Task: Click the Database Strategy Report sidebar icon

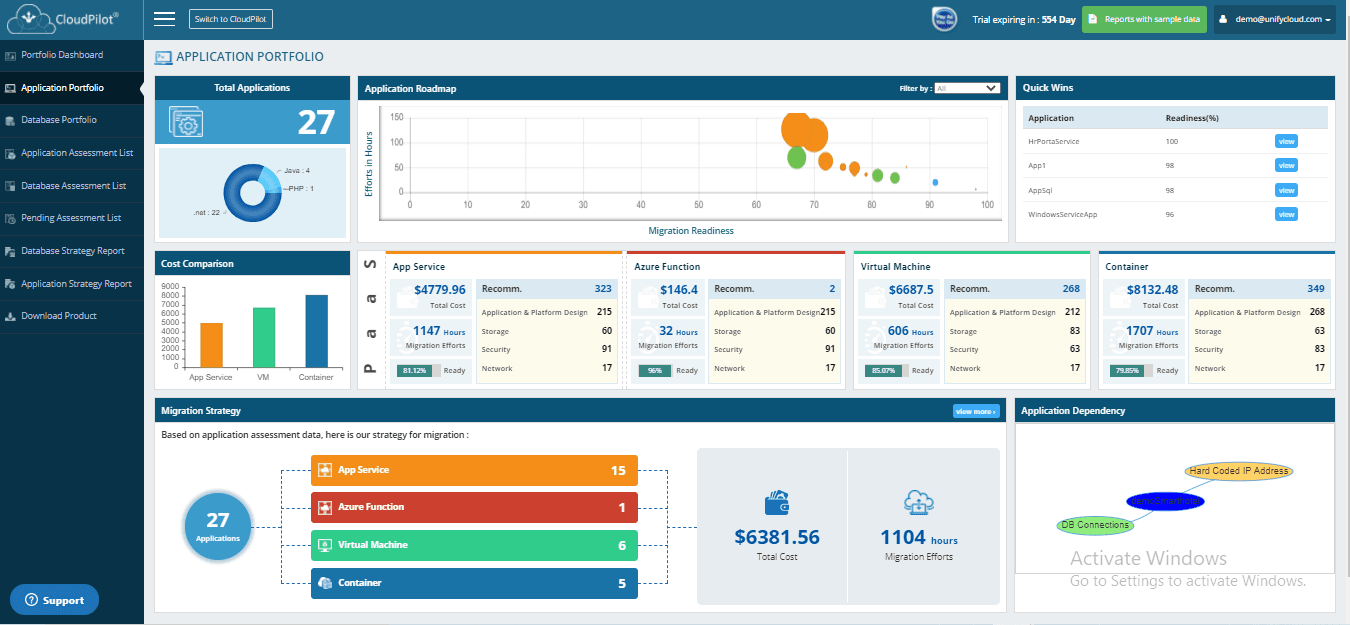Action: click(x=10, y=251)
